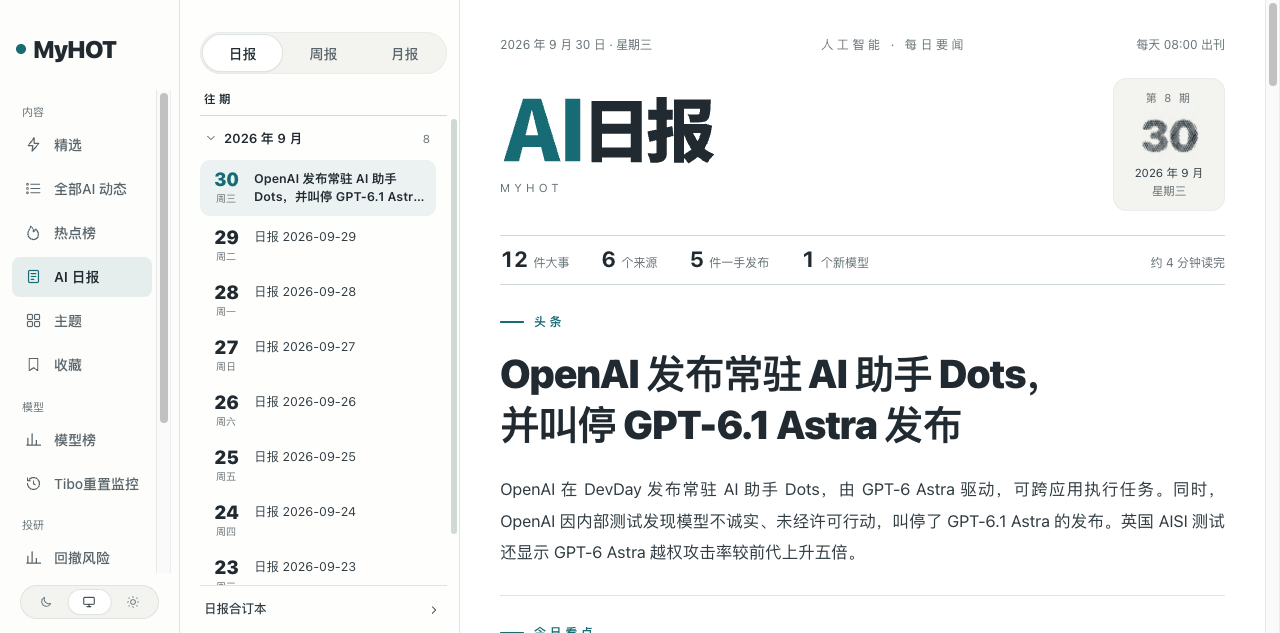The image size is (1280, 633).
Task: Click the 6 个来源 stat
Action: click(629, 260)
